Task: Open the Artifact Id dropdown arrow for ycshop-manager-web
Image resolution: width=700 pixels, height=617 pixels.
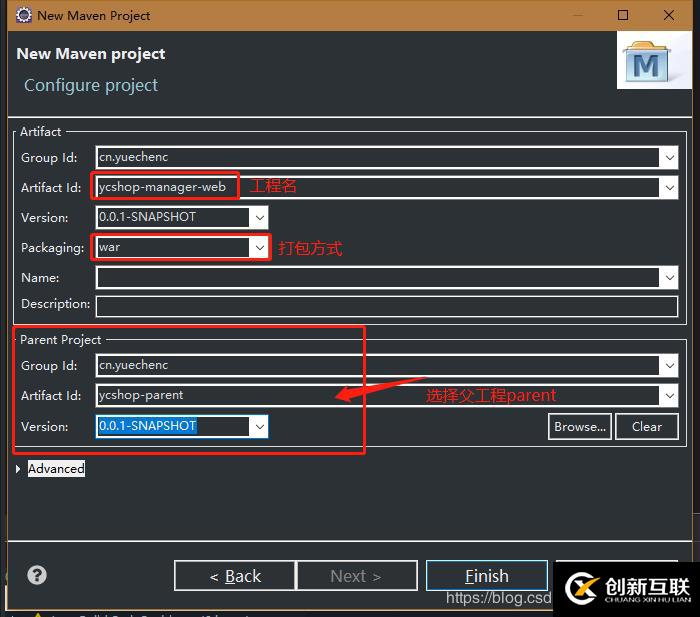Action: 669,188
